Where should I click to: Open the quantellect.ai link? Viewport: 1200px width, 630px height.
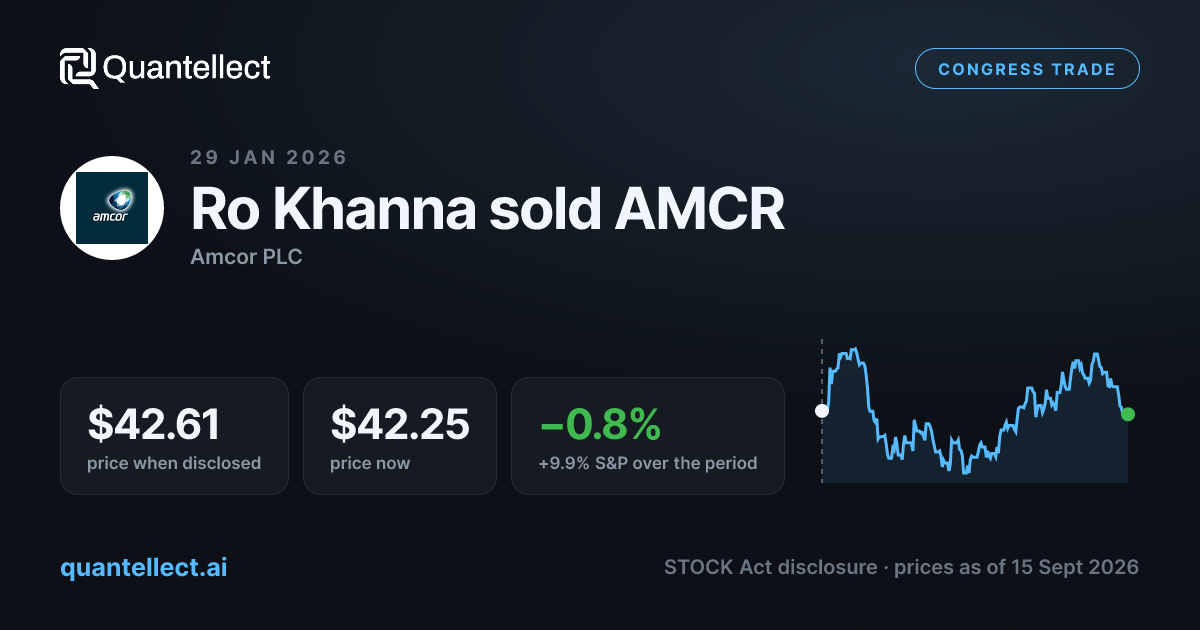pos(144,567)
